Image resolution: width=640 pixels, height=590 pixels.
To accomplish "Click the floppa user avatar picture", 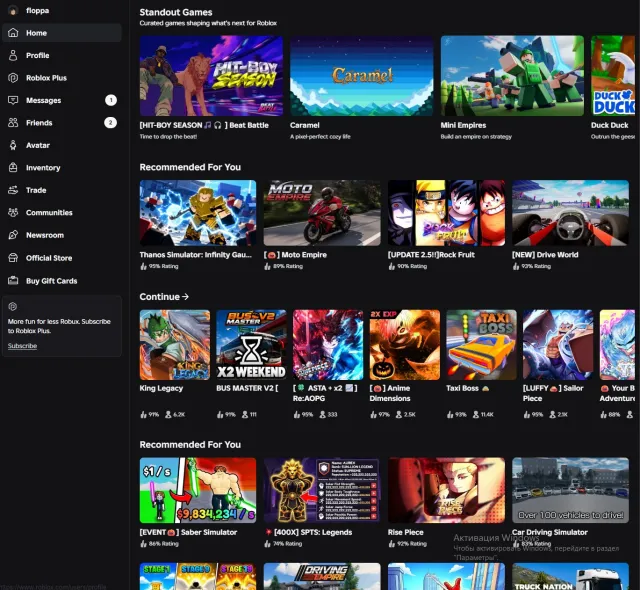I will pyautogui.click(x=13, y=10).
